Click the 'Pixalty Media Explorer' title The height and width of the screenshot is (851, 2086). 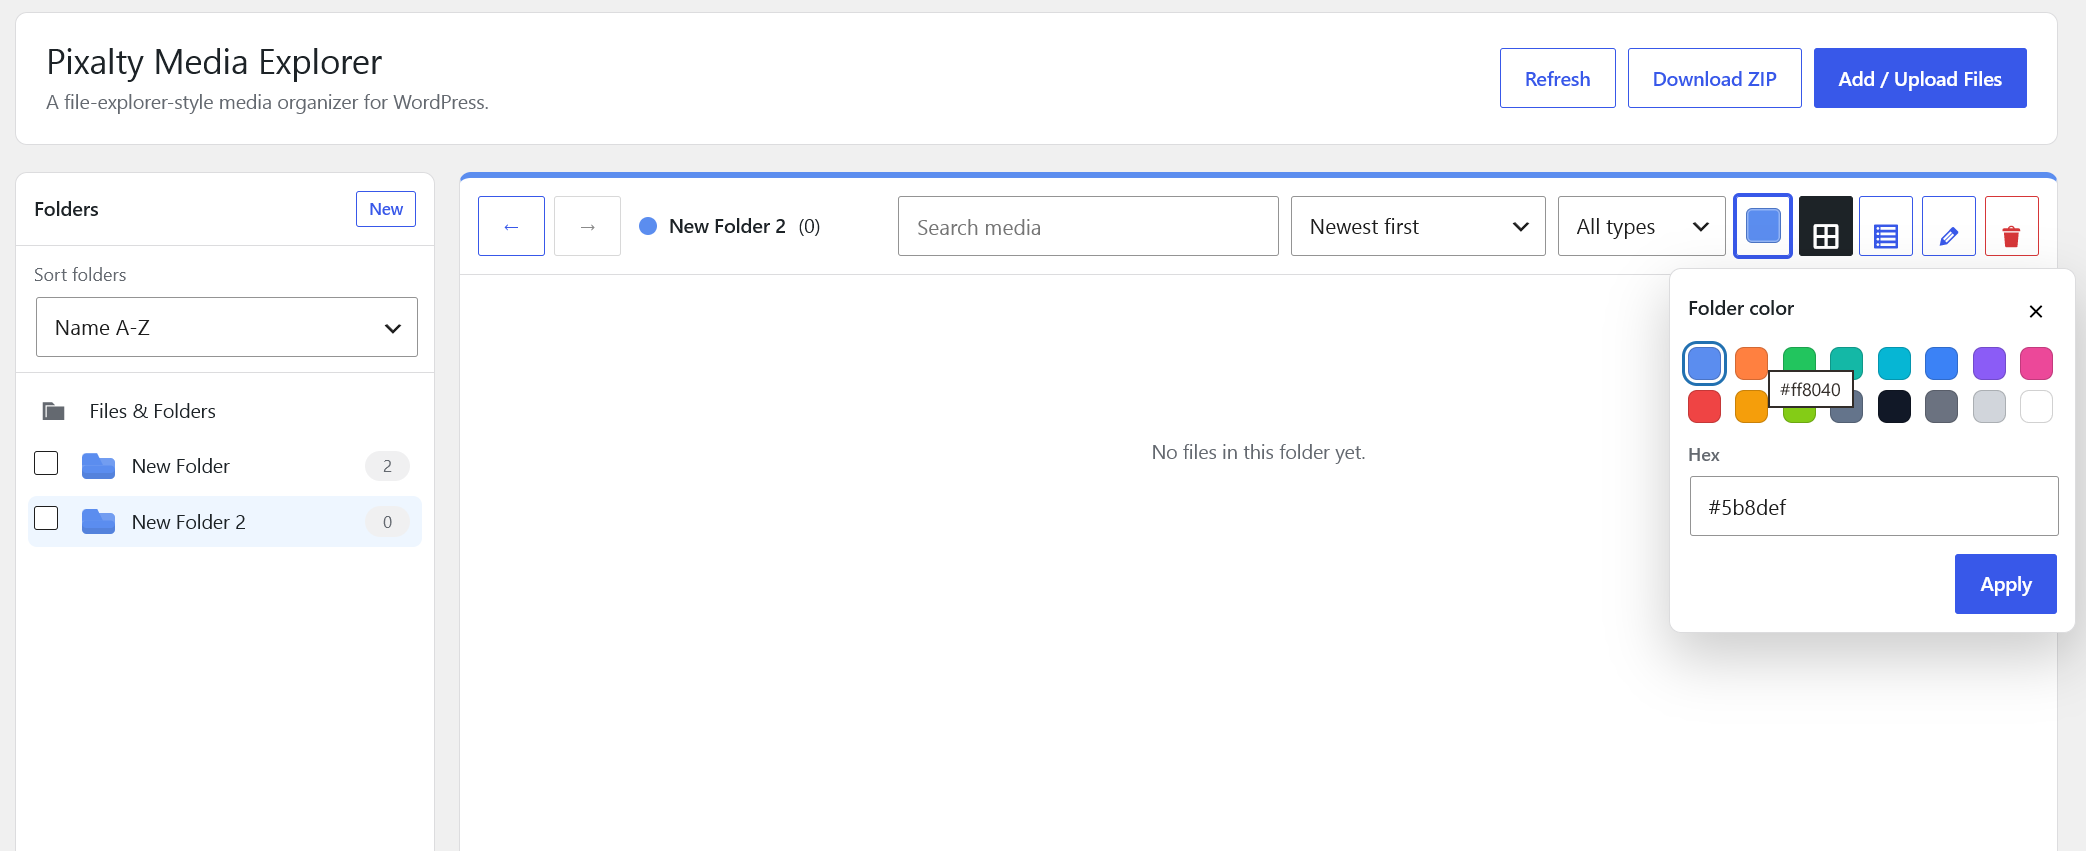coord(214,62)
